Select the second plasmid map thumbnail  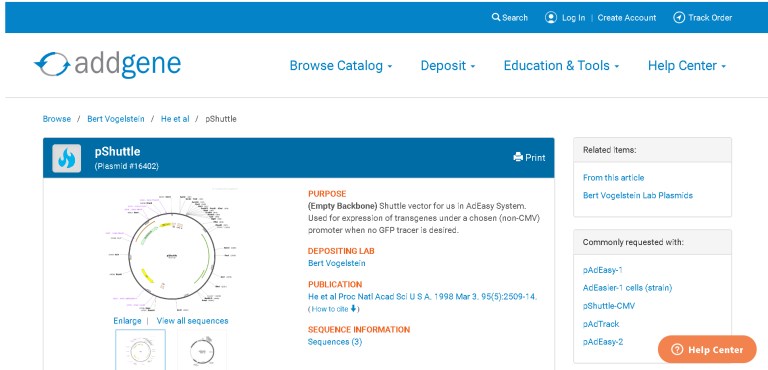tap(202, 349)
